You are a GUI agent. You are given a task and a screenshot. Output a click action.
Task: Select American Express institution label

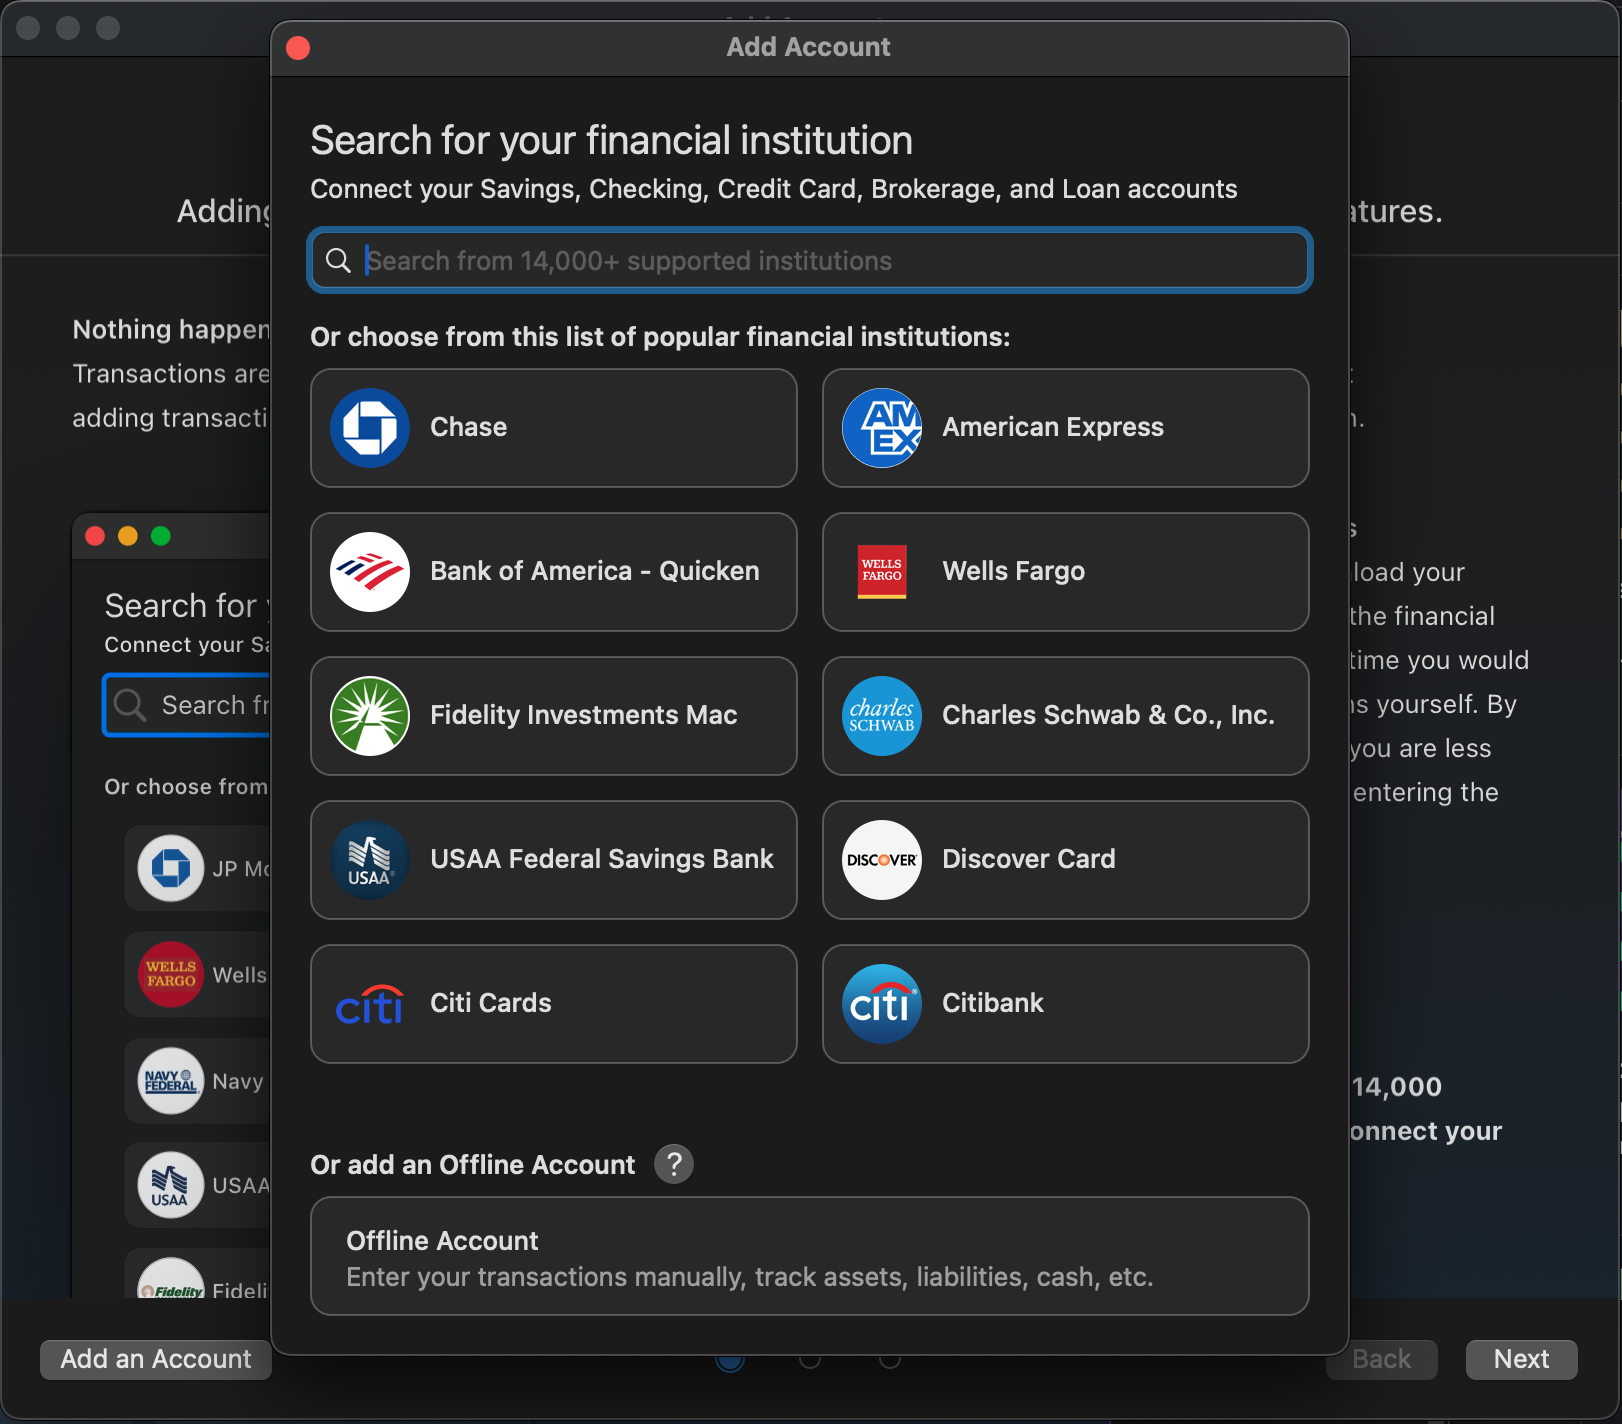click(x=1053, y=427)
